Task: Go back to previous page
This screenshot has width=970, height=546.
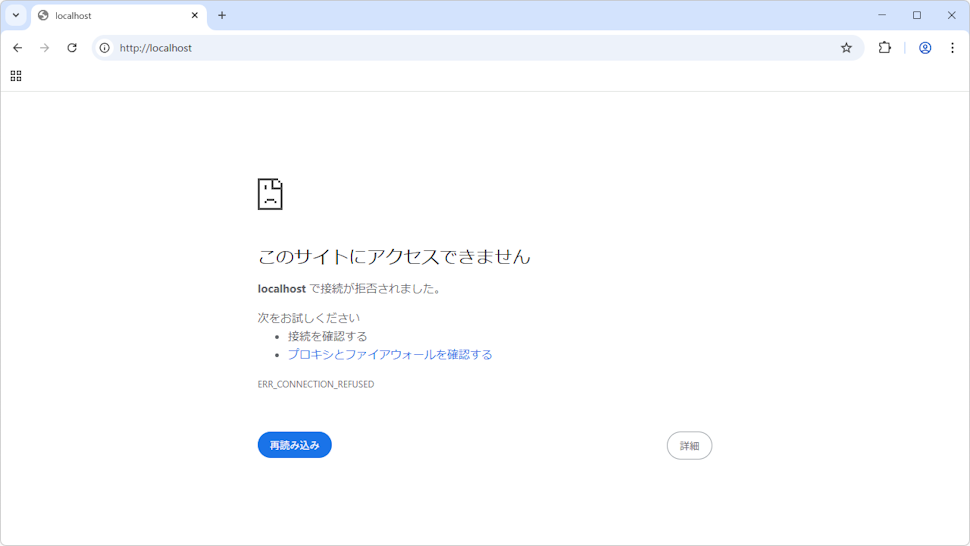Action: pyautogui.click(x=17, y=48)
